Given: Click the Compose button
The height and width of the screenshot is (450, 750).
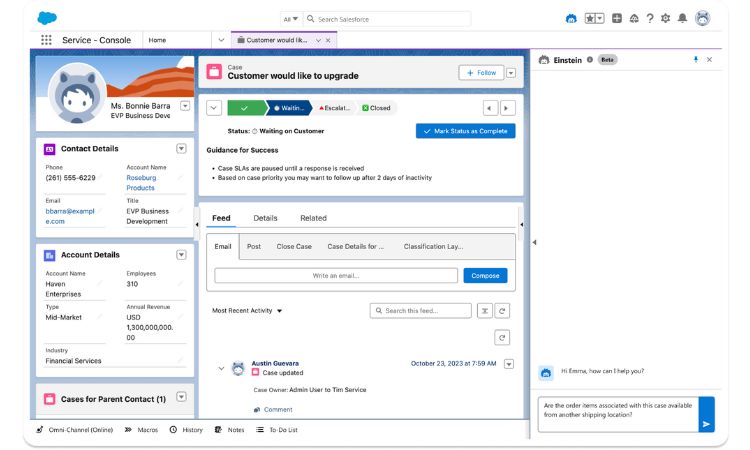Looking at the screenshot, I should coord(485,276).
